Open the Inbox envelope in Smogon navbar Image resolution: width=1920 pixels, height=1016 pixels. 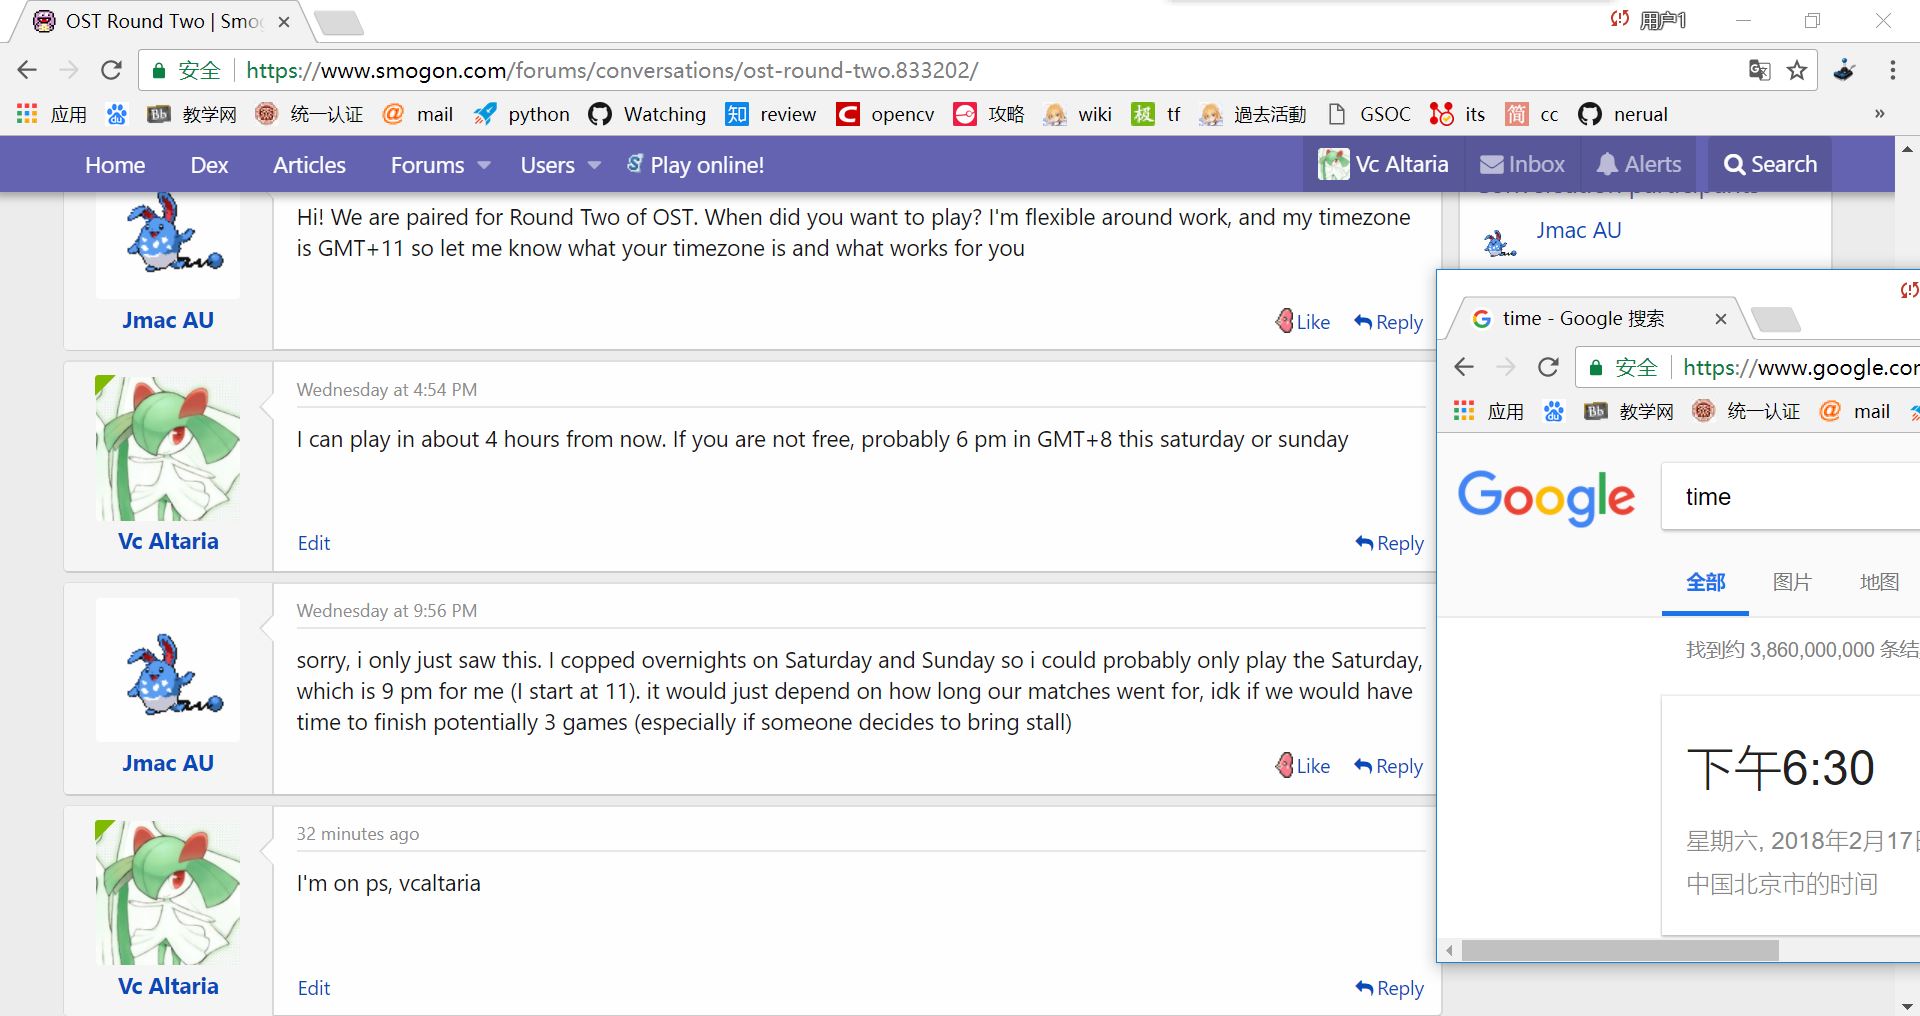click(x=1522, y=165)
